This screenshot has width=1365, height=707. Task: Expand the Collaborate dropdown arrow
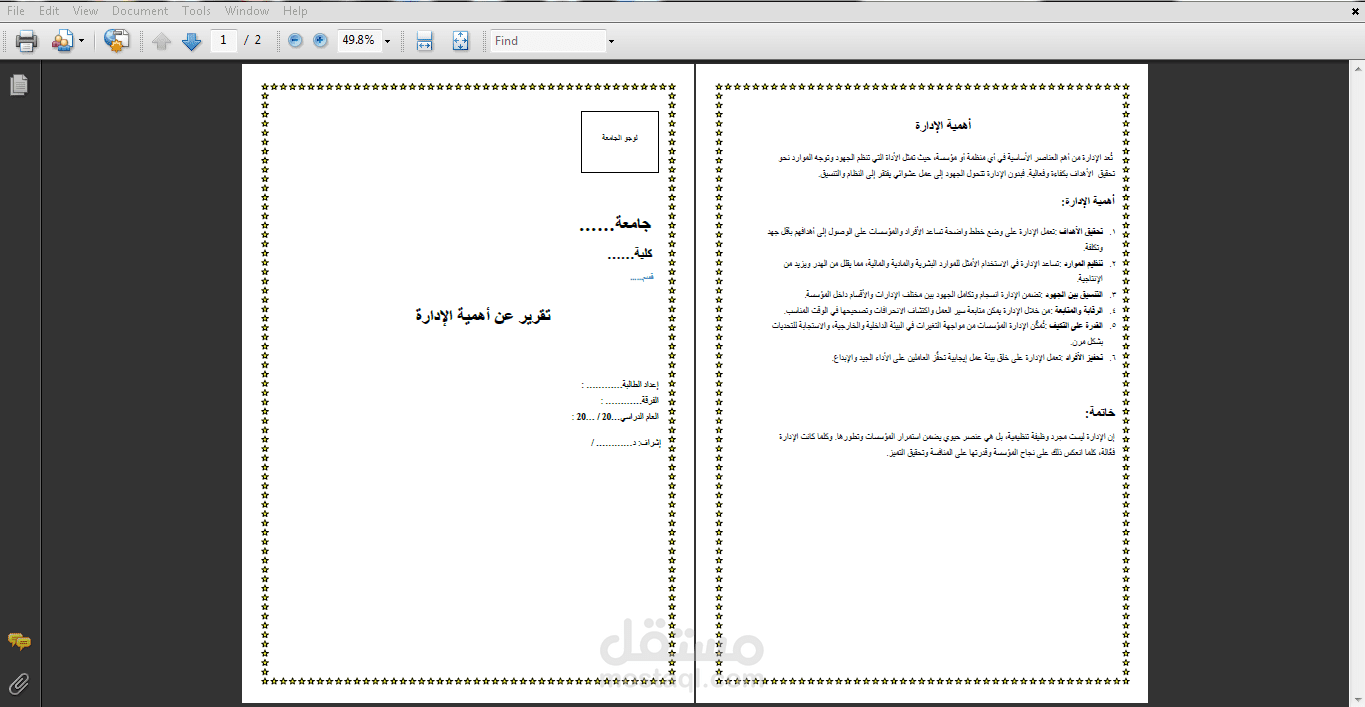point(82,41)
